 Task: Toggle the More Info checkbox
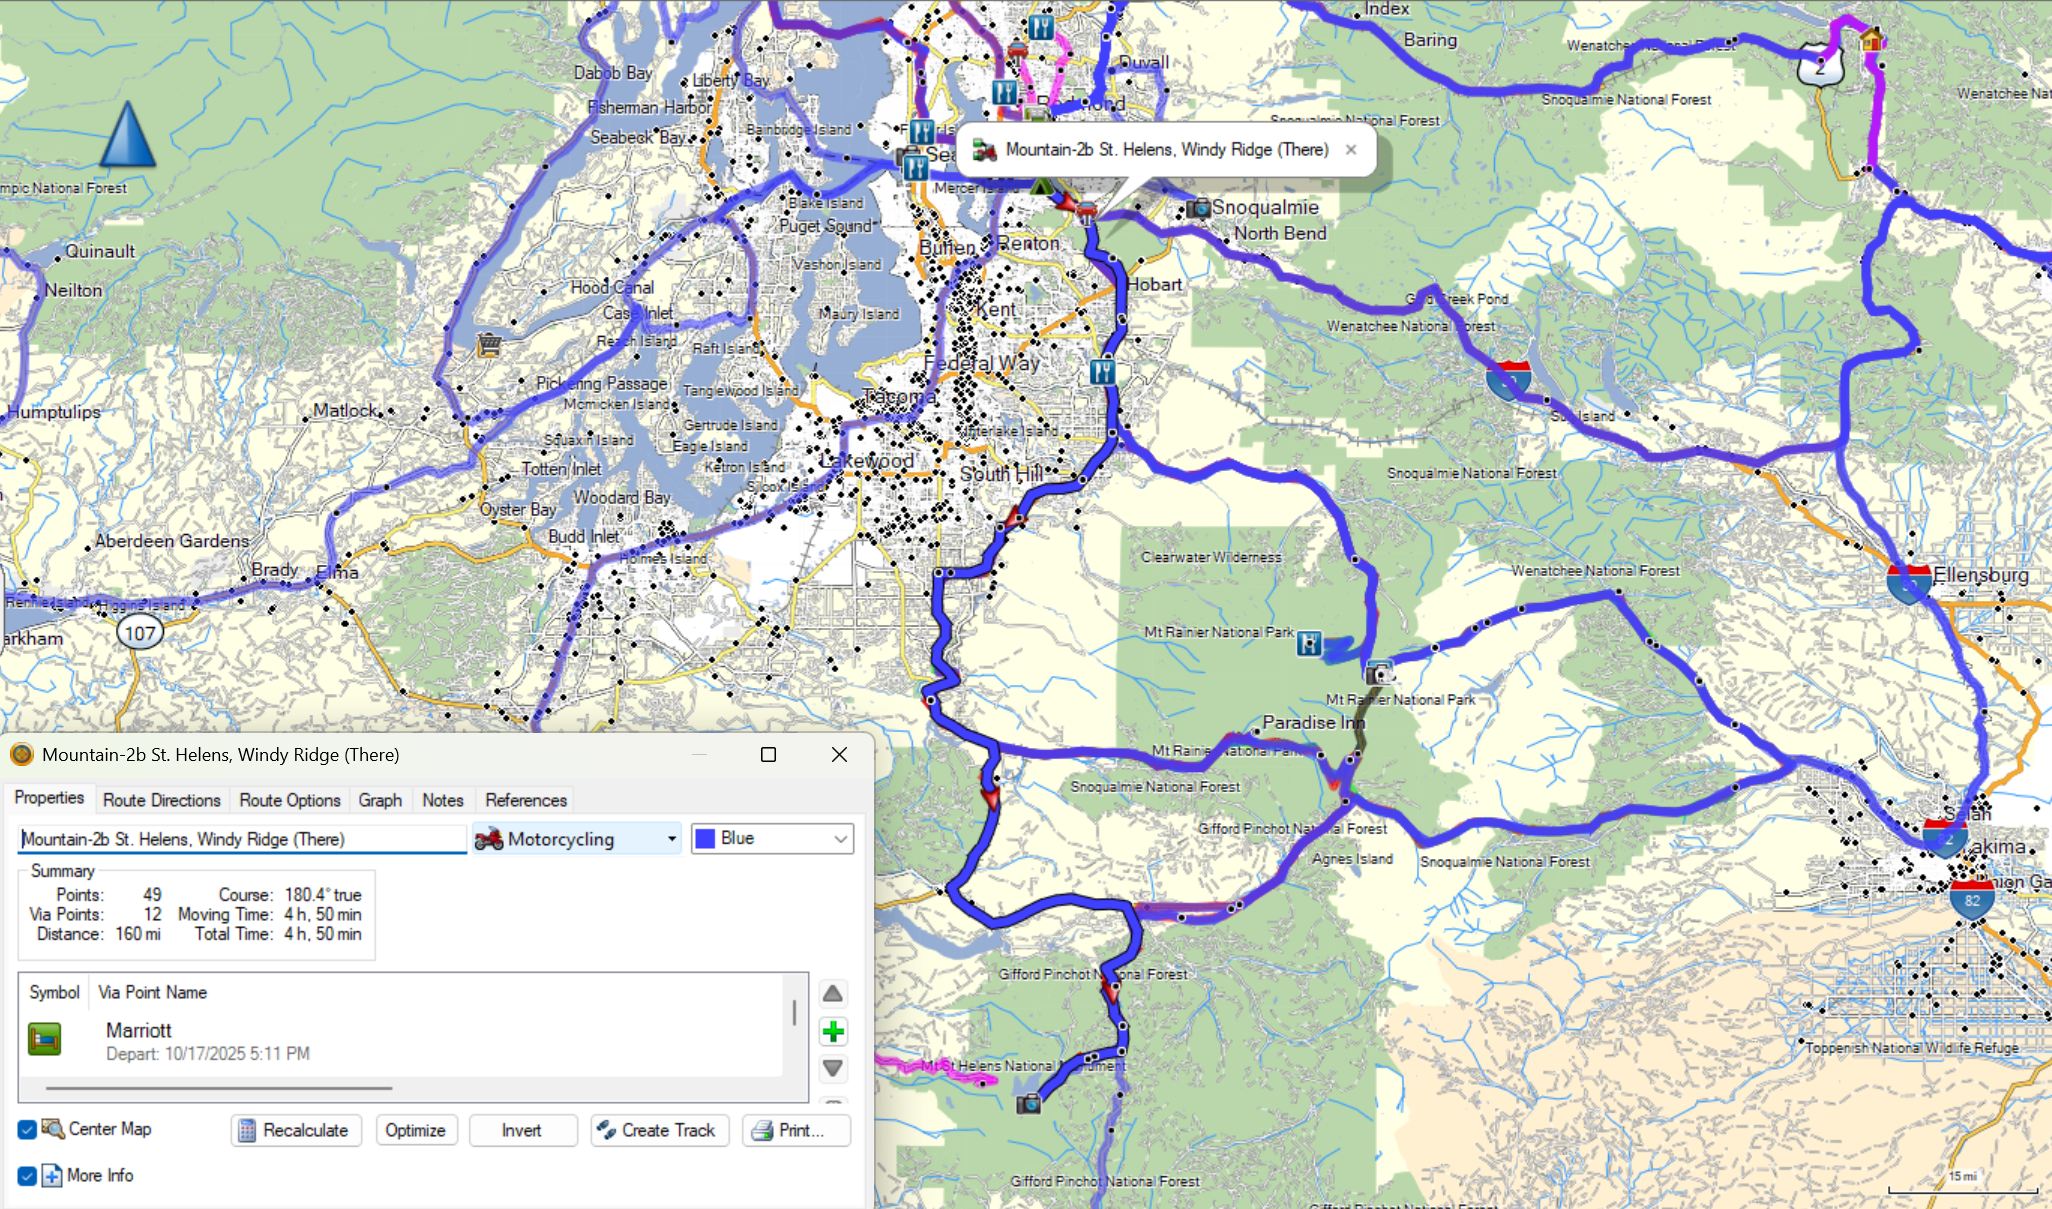(x=27, y=1176)
